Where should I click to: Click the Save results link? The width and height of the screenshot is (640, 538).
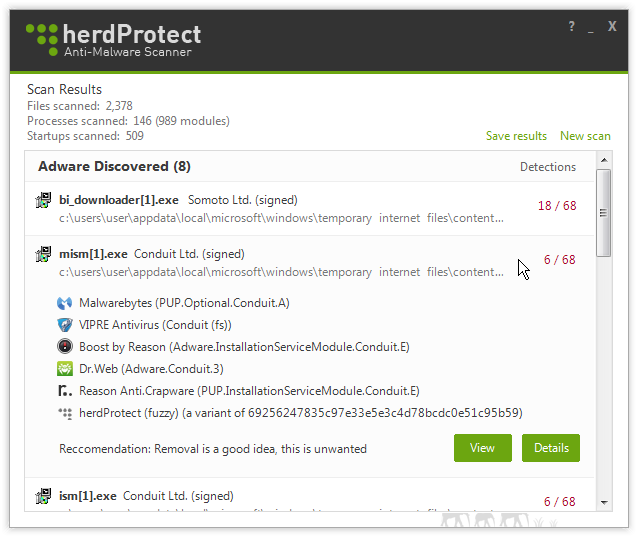pos(516,136)
